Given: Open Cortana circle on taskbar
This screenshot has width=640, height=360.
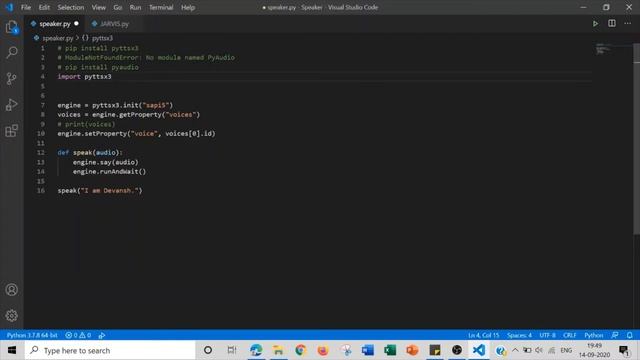Looking at the screenshot, I should [208, 350].
